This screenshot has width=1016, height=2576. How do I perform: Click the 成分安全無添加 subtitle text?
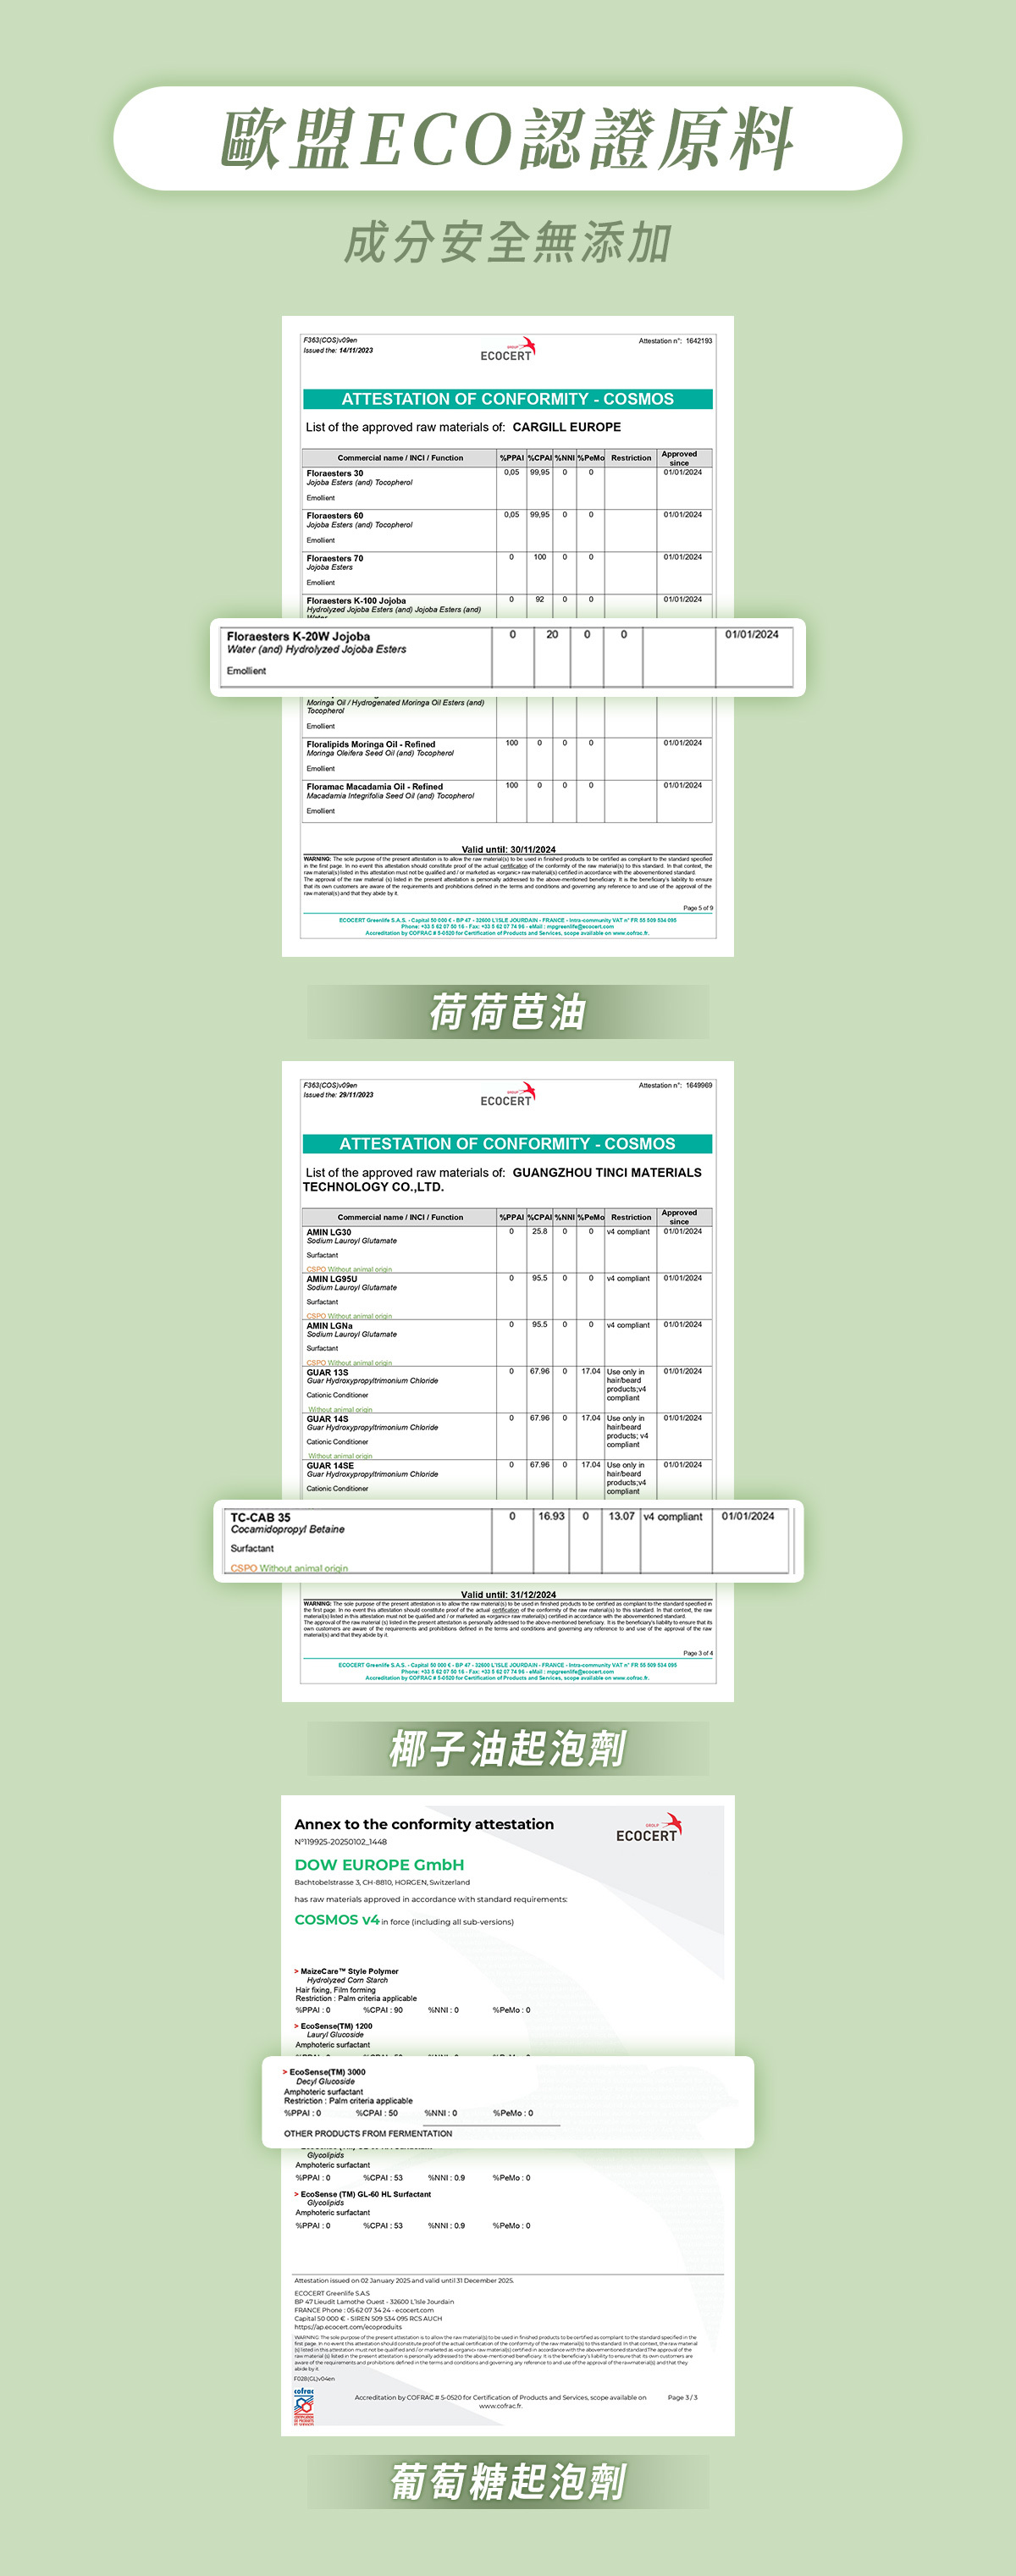coord(508,243)
